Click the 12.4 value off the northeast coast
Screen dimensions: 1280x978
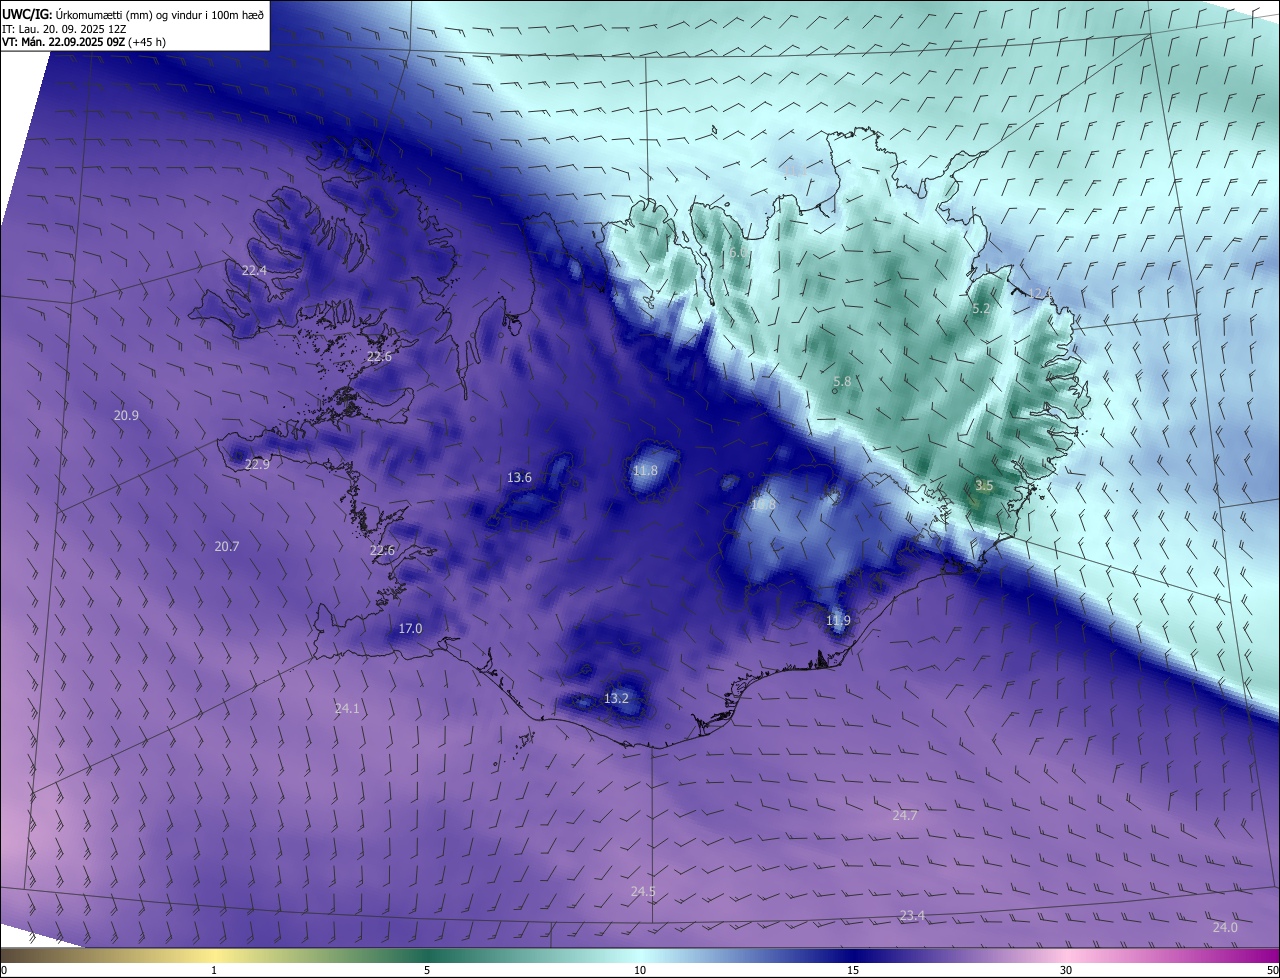point(1040,293)
